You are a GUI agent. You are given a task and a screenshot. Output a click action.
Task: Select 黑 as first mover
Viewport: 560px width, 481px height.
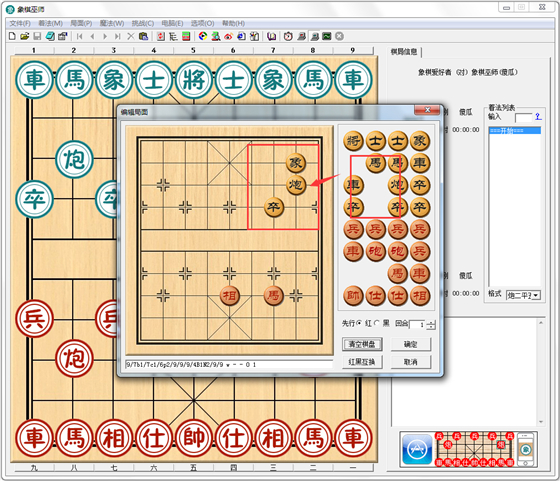click(377, 323)
